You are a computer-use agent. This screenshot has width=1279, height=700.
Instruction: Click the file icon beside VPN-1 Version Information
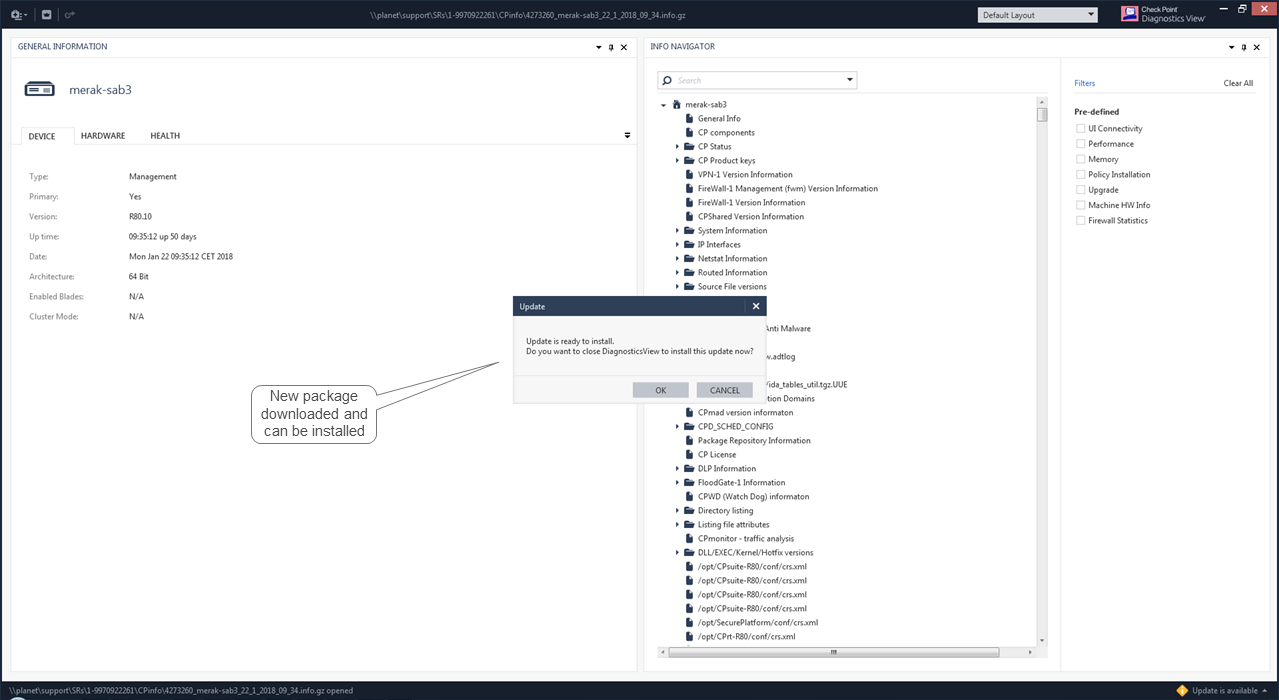pos(689,174)
